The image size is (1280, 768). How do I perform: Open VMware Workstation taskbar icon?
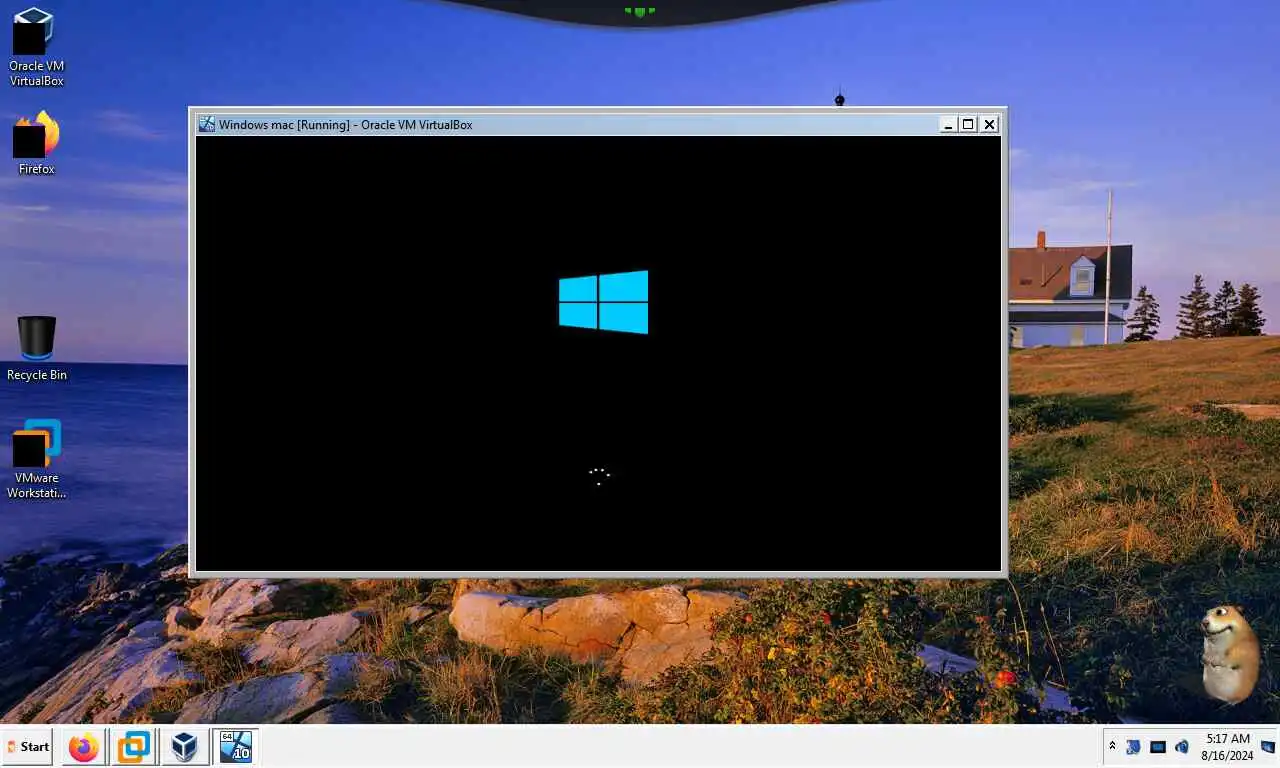pyautogui.click(x=134, y=746)
